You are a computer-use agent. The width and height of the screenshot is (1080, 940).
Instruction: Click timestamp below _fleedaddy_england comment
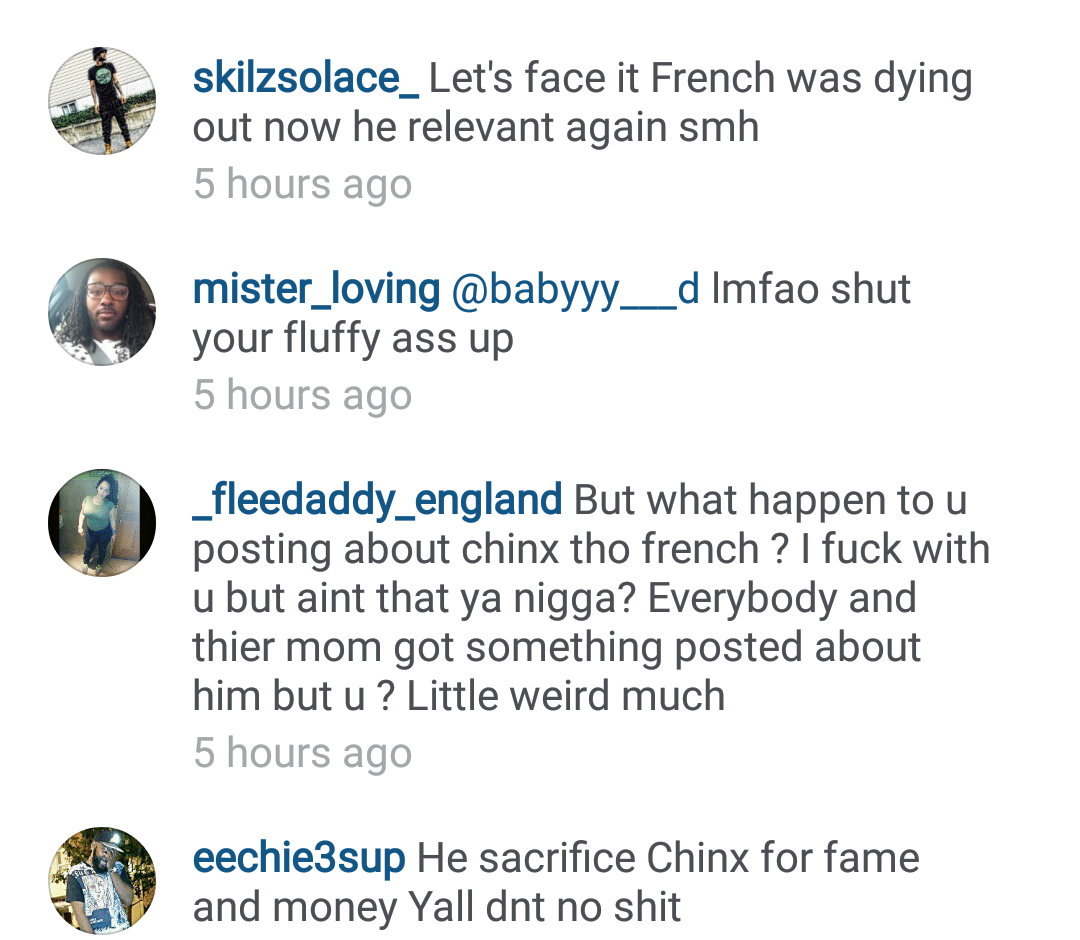pyautogui.click(x=302, y=753)
